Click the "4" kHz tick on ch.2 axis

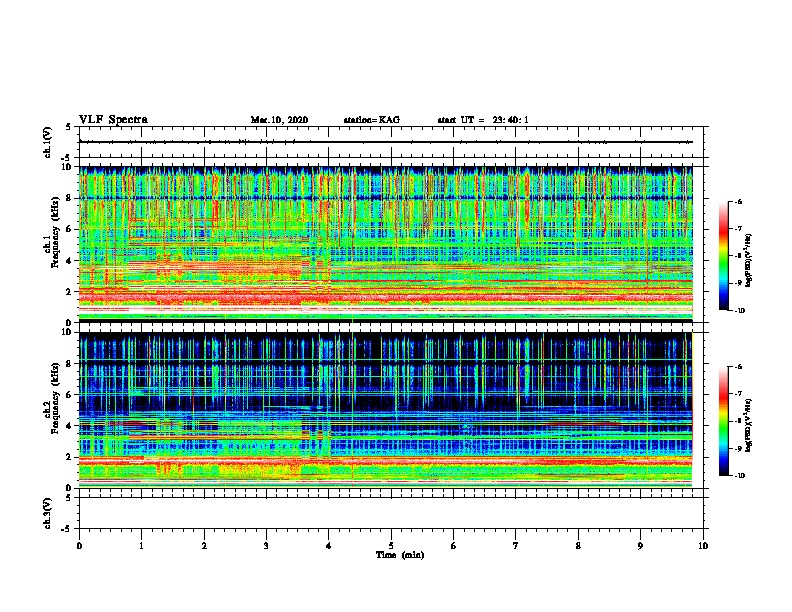70,426
